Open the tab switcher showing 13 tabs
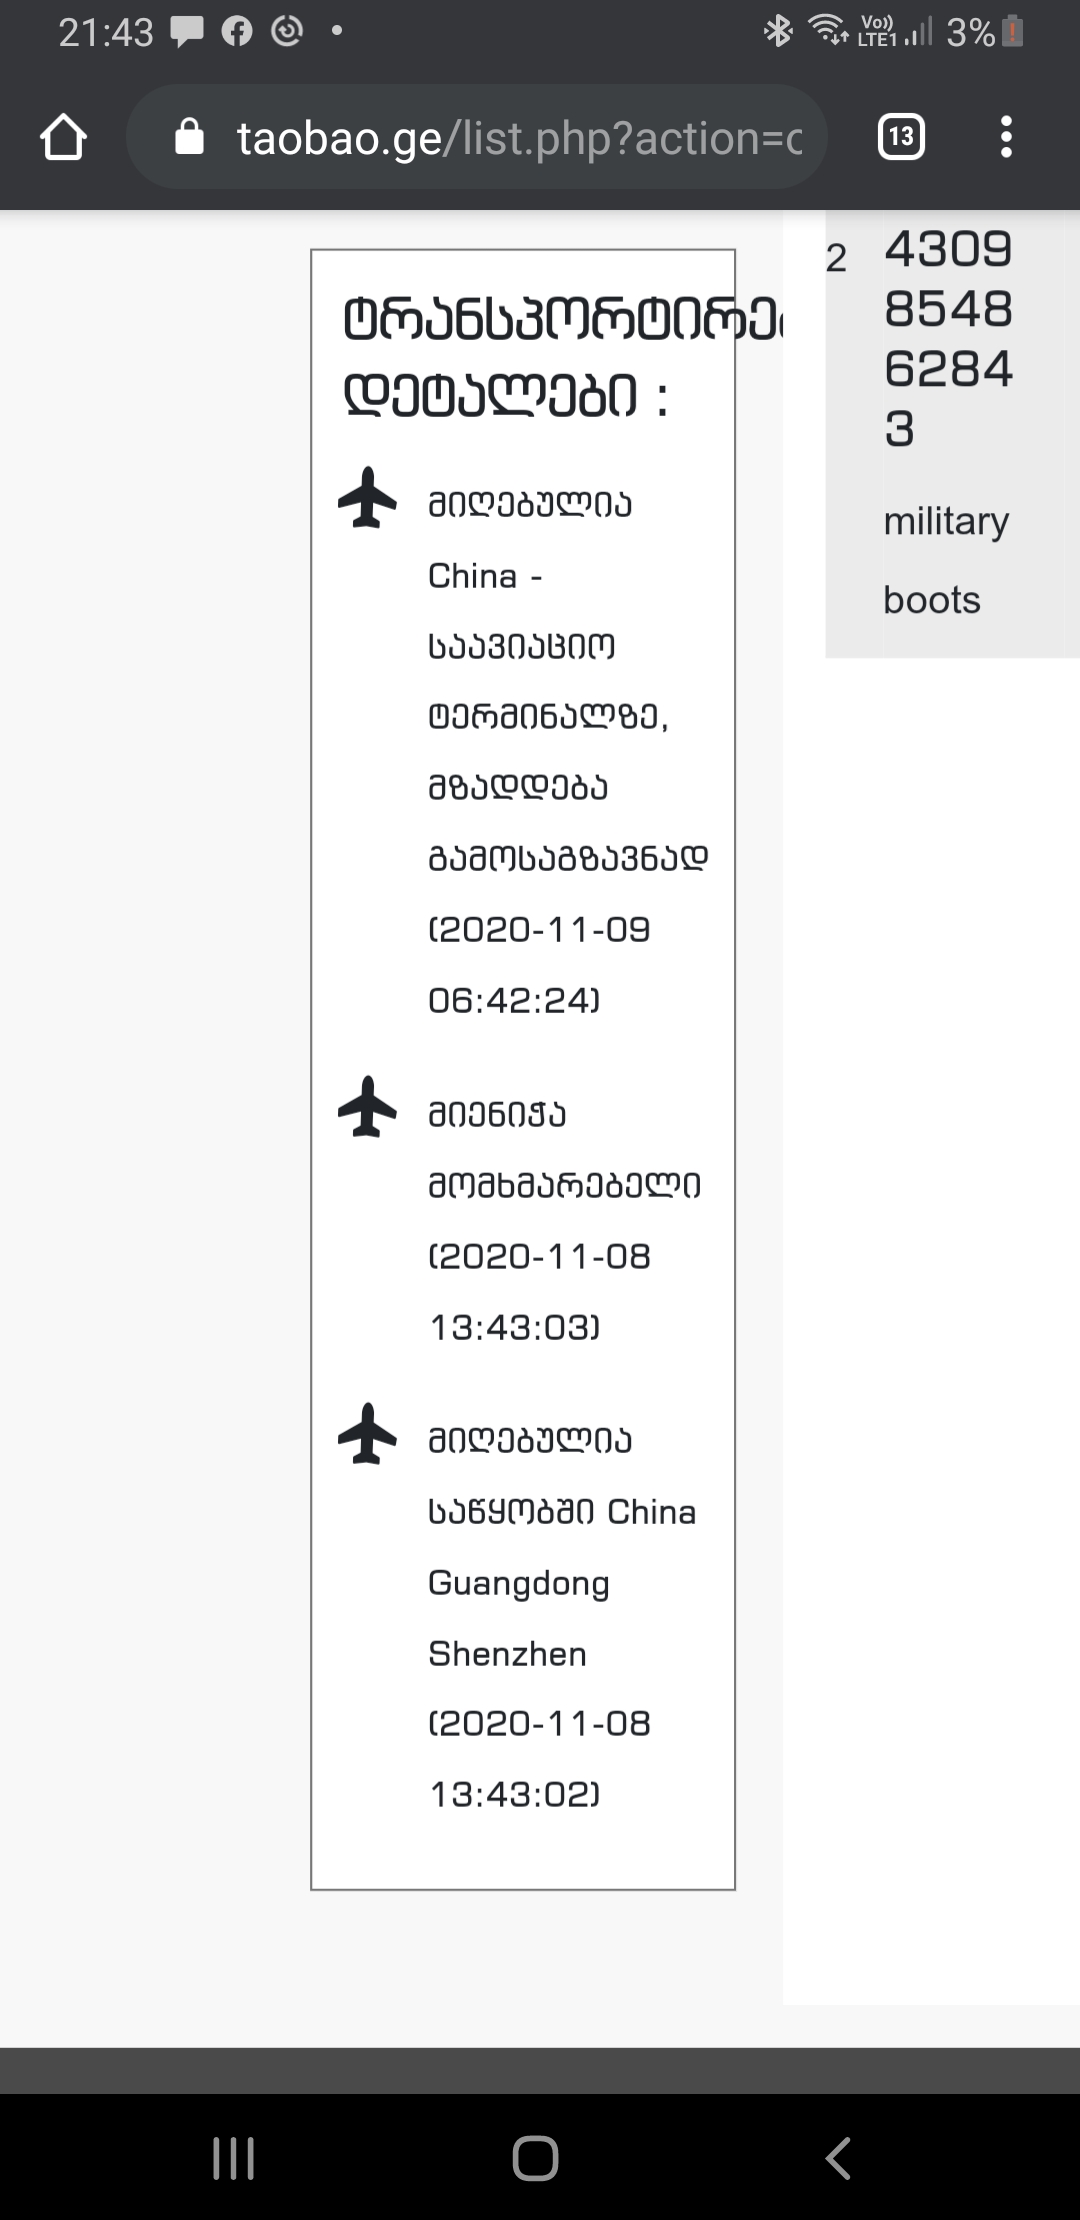 coord(900,137)
